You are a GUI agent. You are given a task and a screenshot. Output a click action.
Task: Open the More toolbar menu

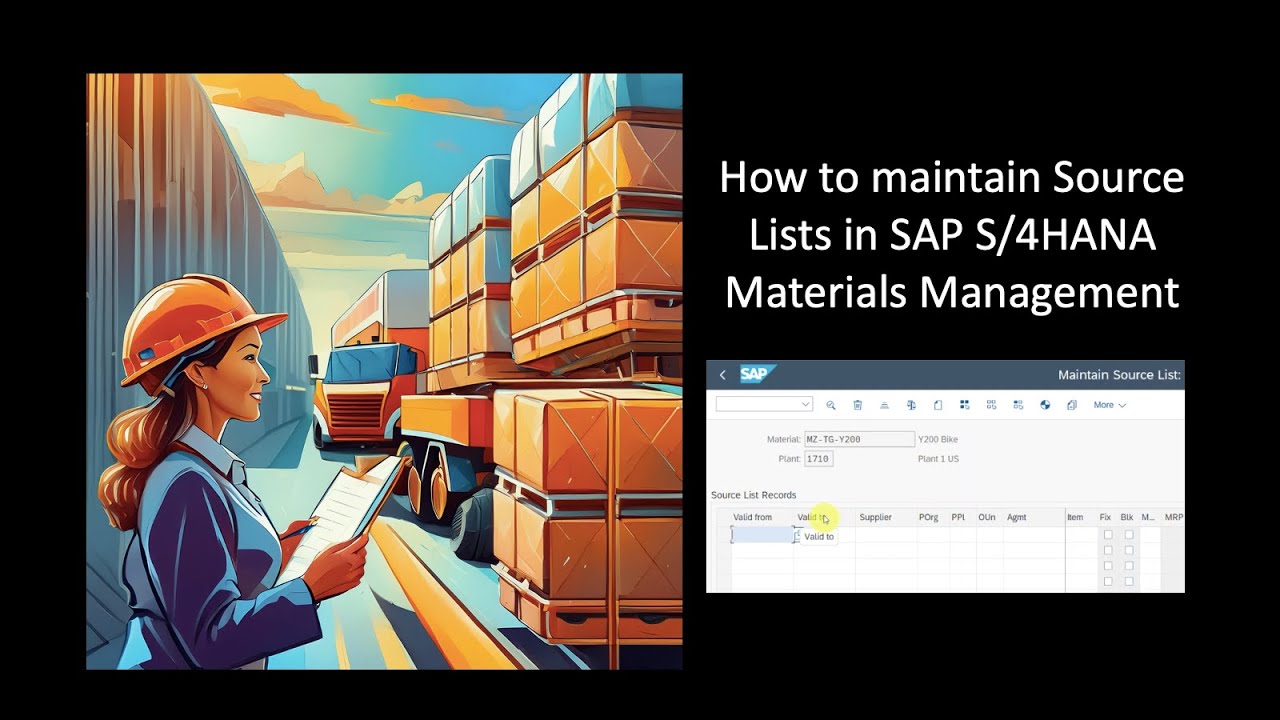(1109, 405)
